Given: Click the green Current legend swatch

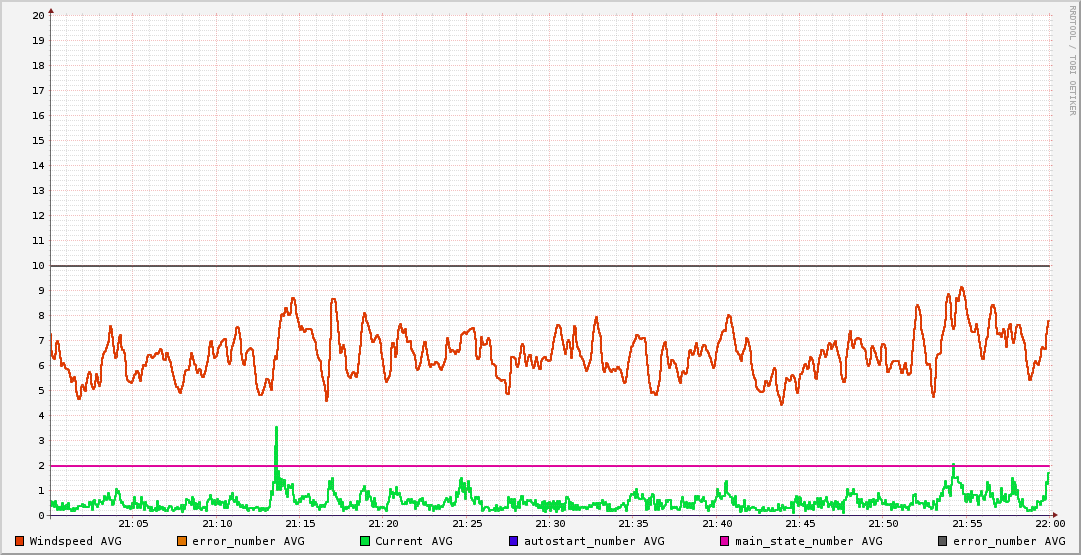Looking at the screenshot, I should [x=365, y=541].
